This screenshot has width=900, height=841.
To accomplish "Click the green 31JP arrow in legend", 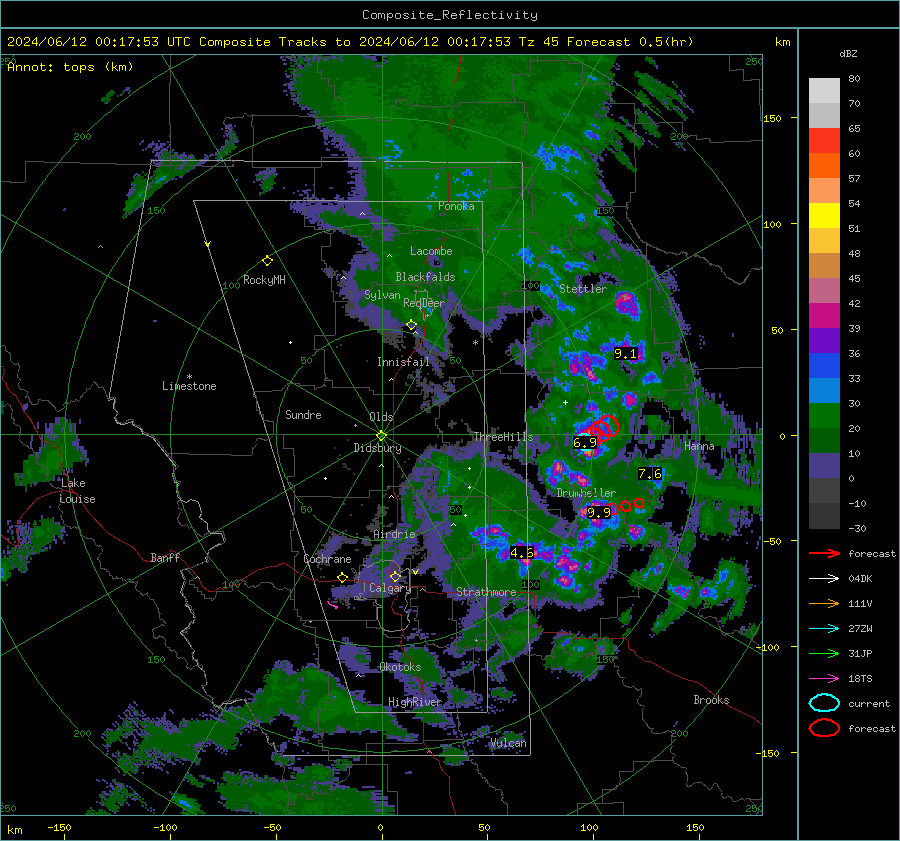I will click(x=824, y=653).
